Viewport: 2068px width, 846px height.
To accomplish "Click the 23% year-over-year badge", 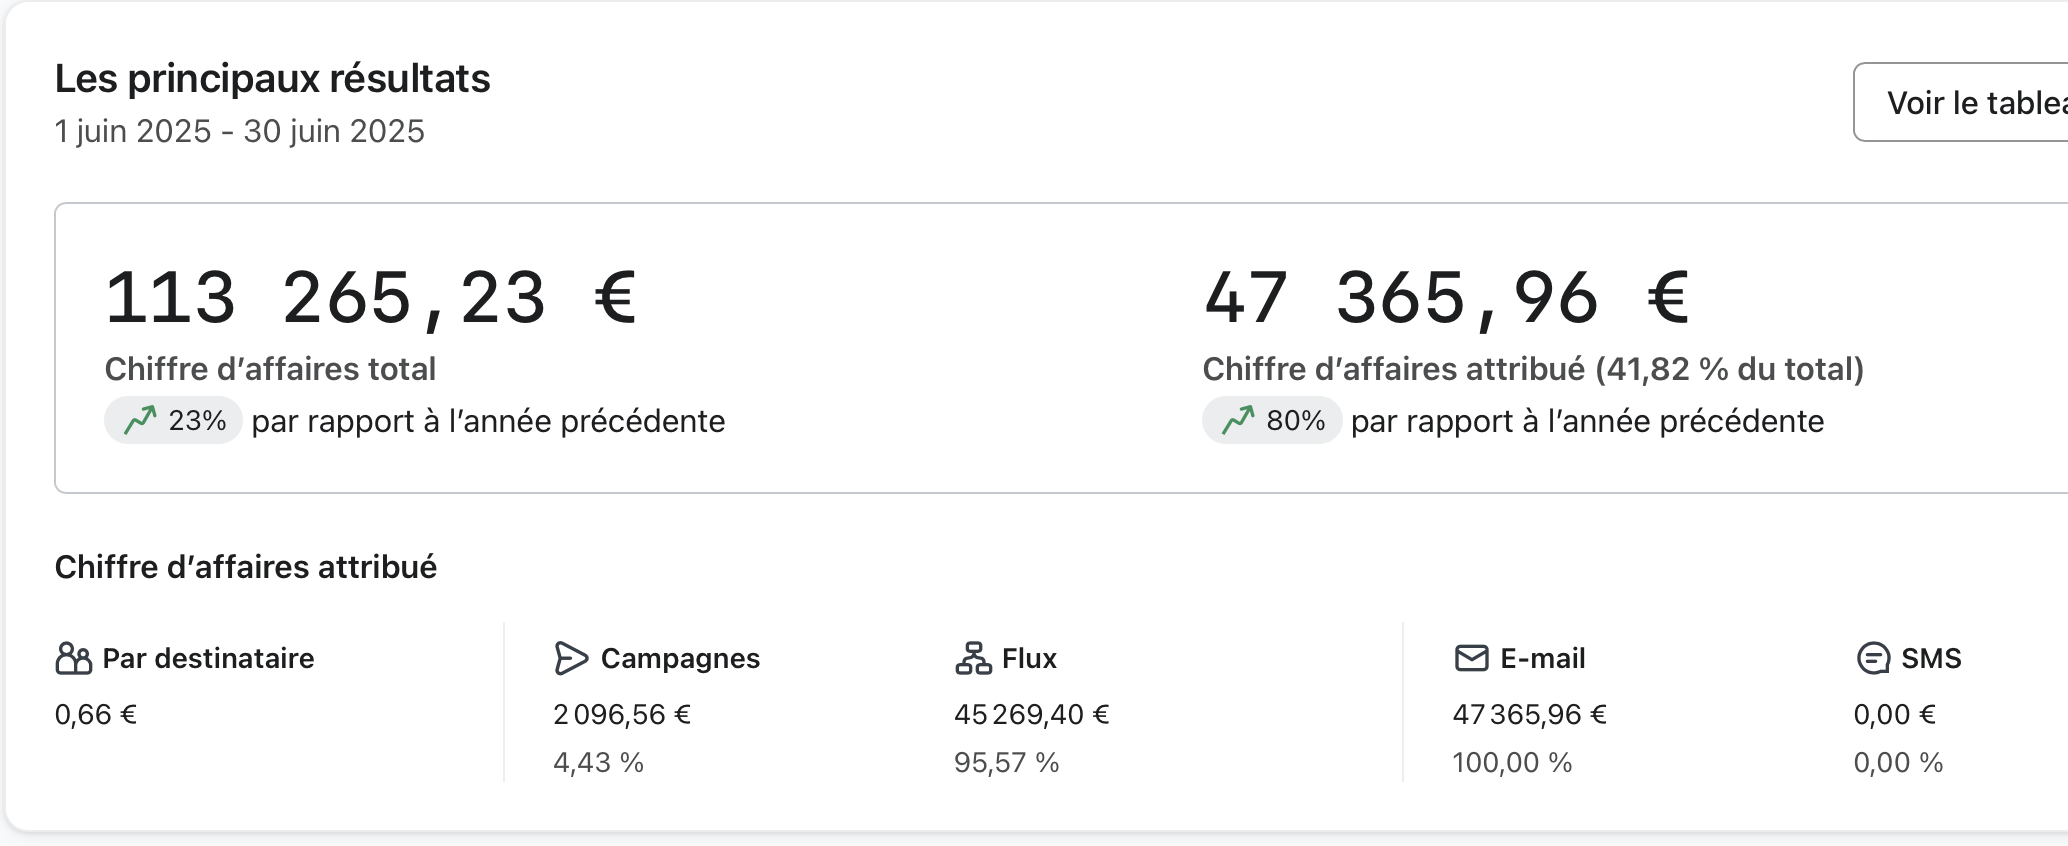I will [174, 421].
